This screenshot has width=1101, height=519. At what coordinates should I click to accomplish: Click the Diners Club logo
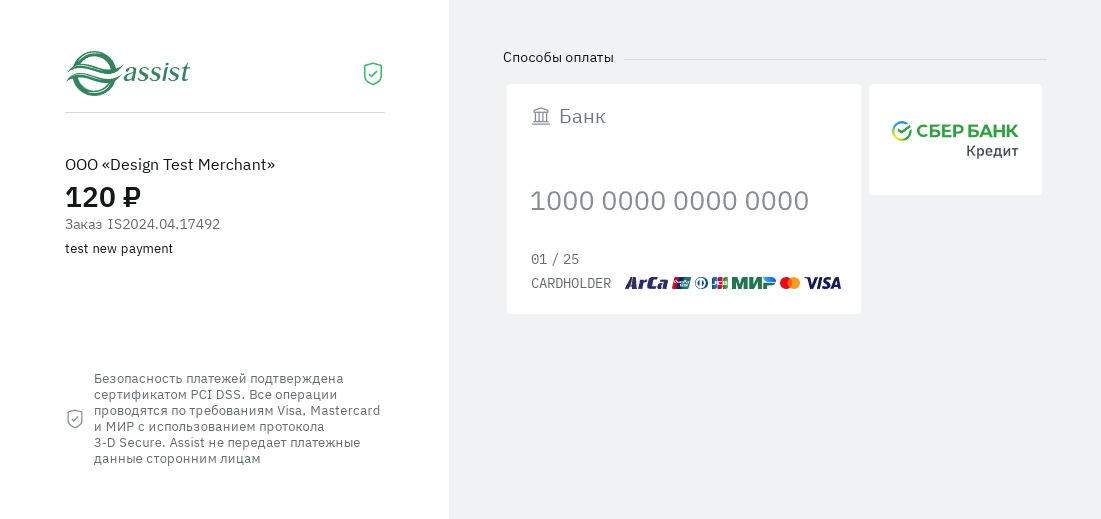point(701,283)
